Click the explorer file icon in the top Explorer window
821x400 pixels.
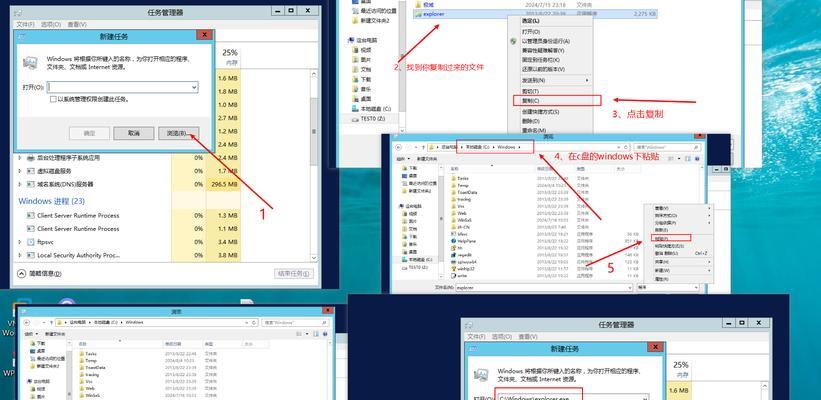[x=418, y=14]
